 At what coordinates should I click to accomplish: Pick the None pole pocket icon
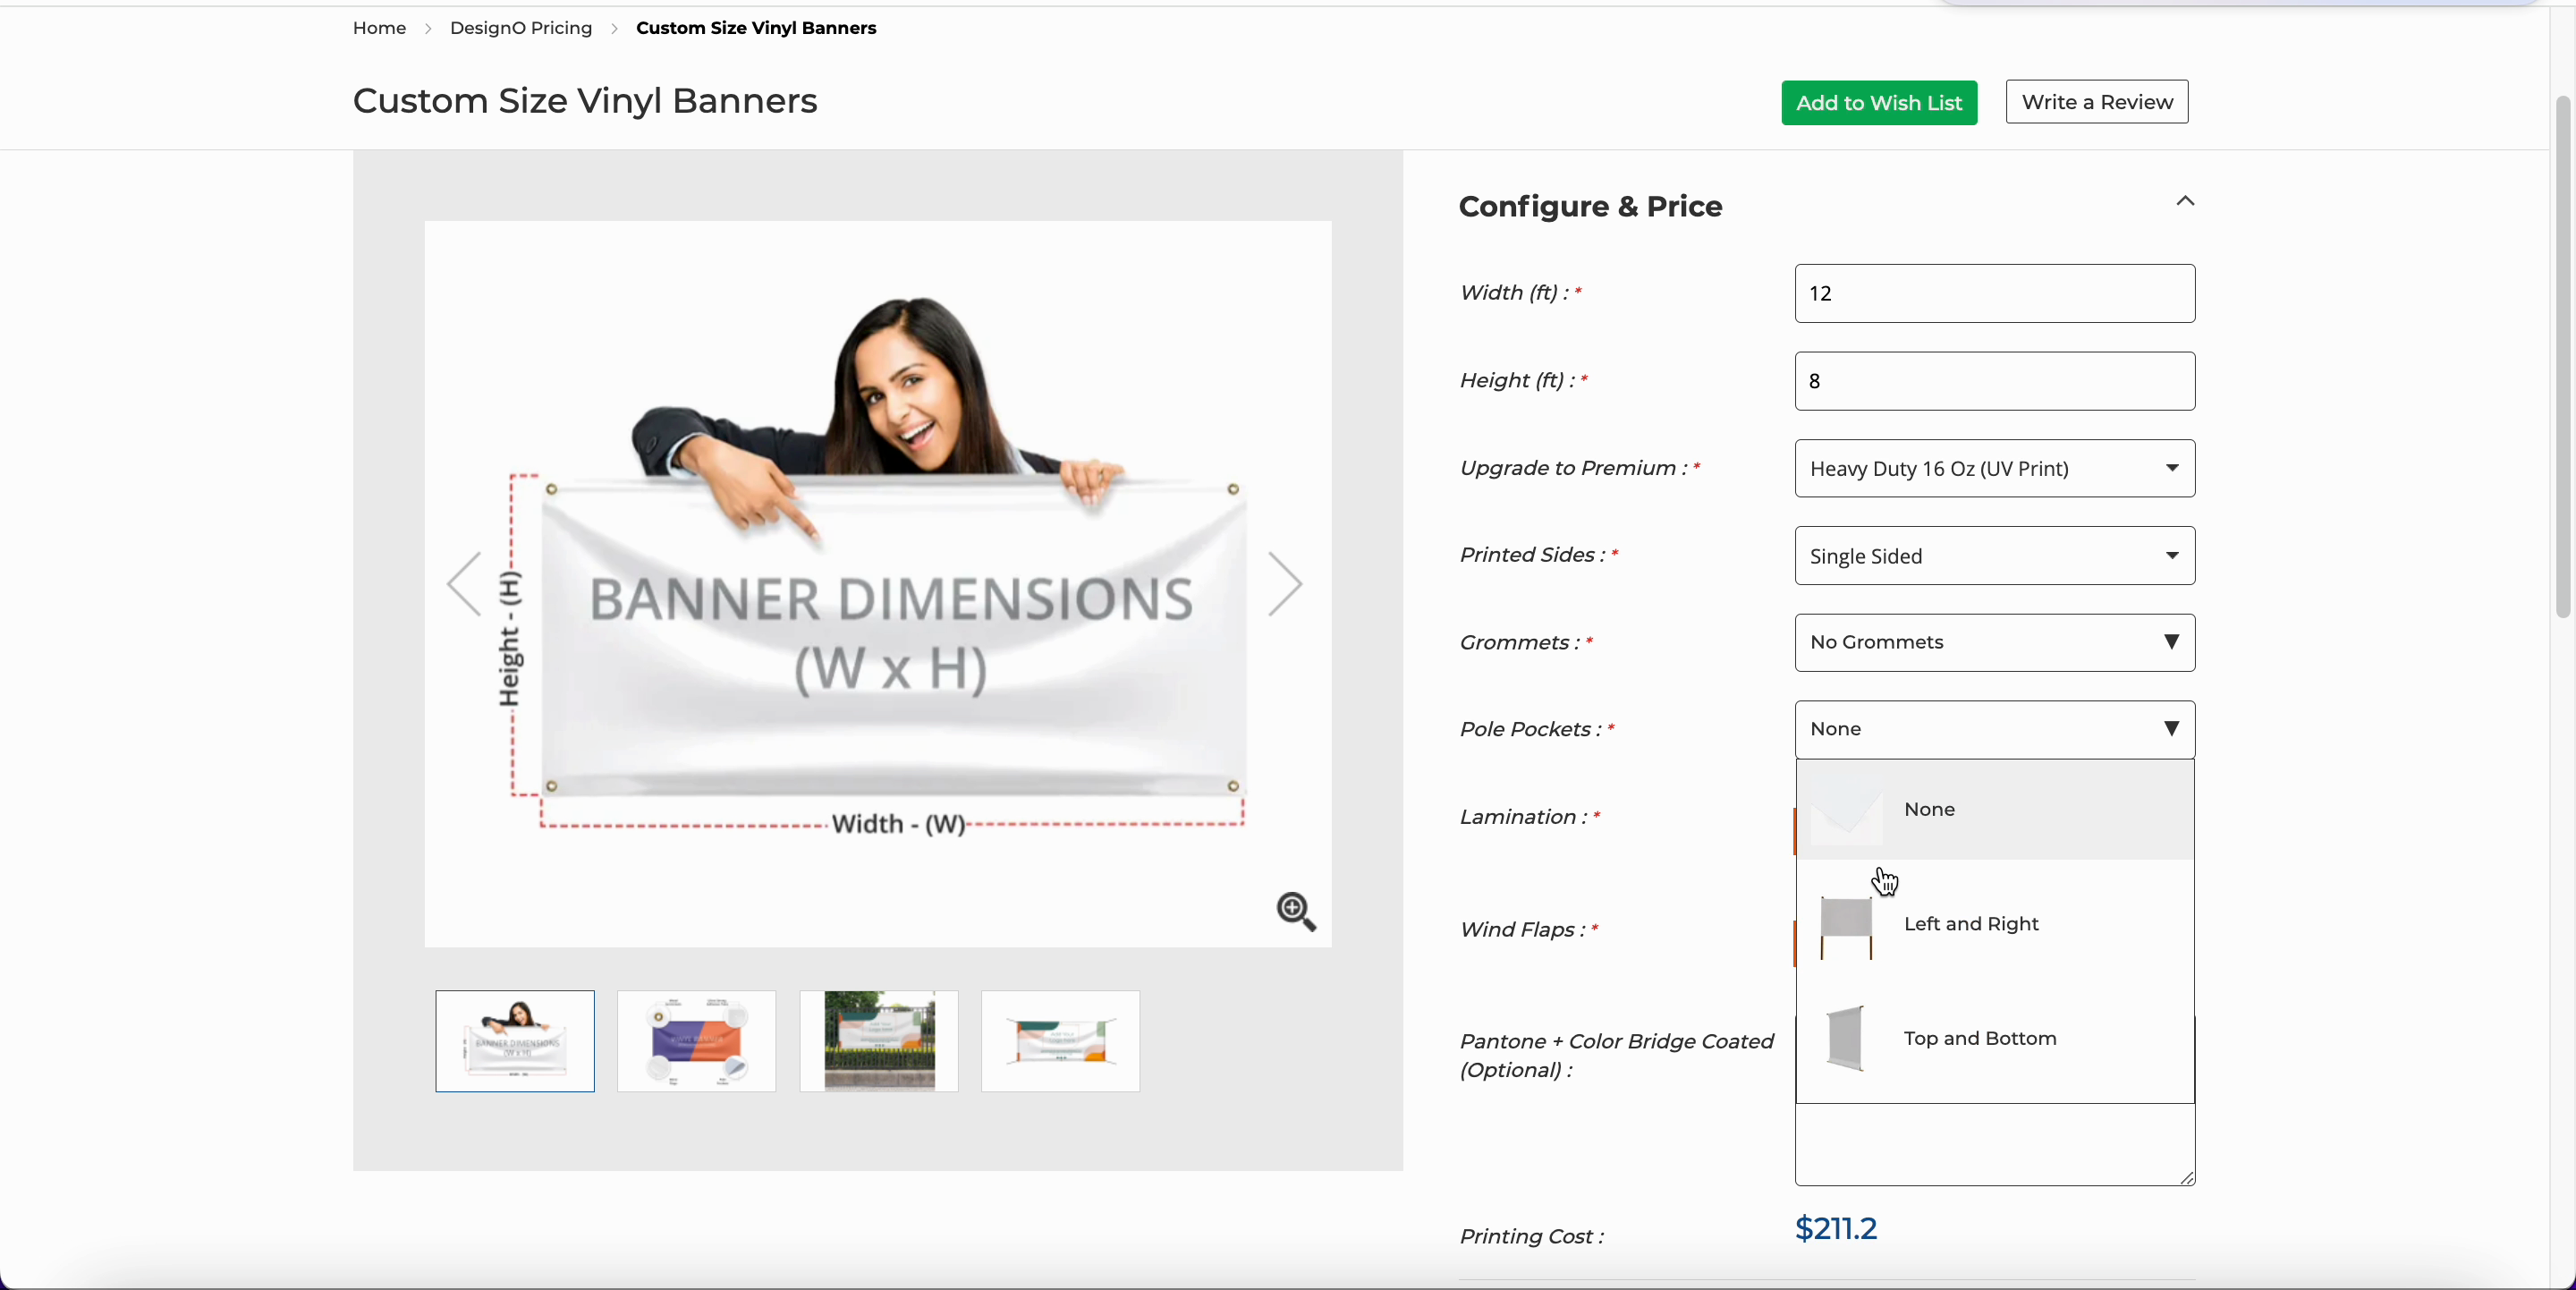[1846, 812]
